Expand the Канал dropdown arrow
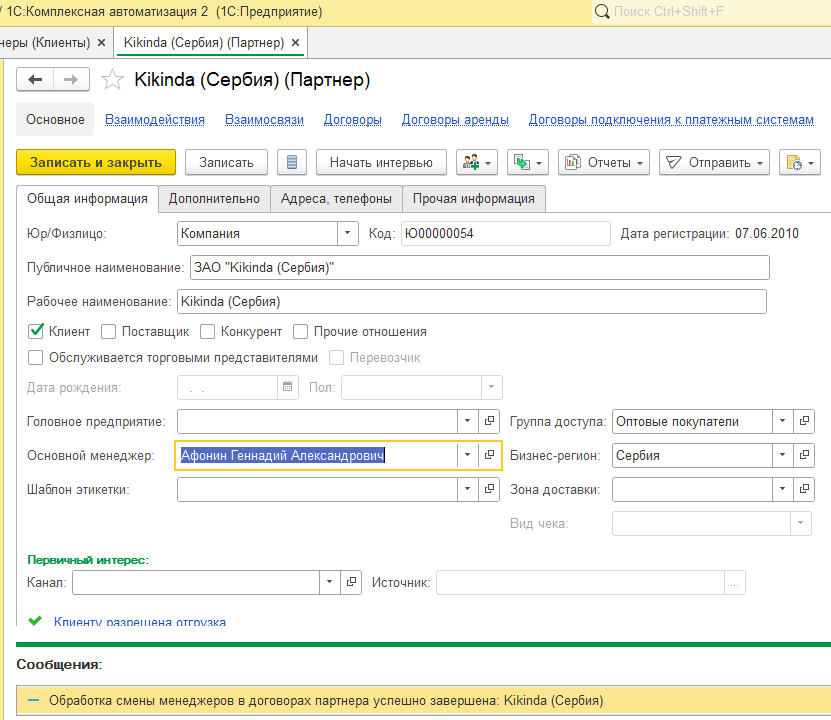This screenshot has height=720, width=831. [x=329, y=582]
